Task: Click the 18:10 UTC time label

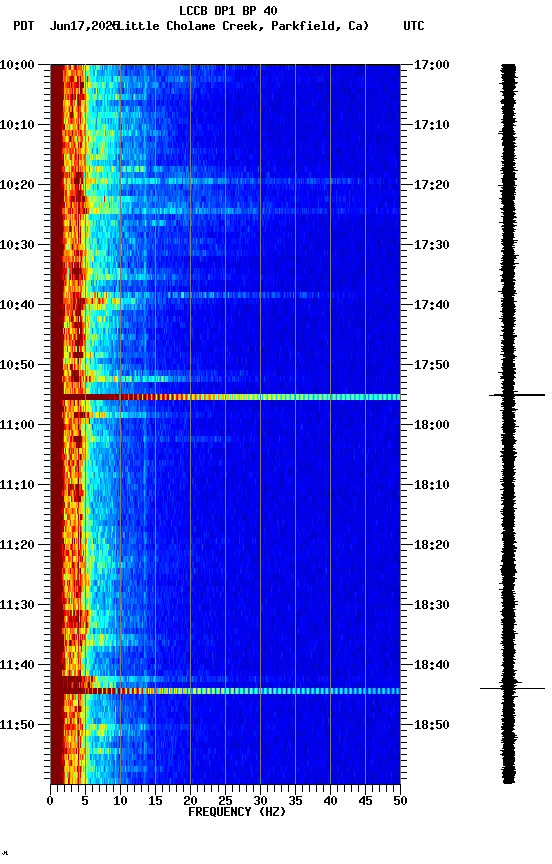Action: [432, 485]
